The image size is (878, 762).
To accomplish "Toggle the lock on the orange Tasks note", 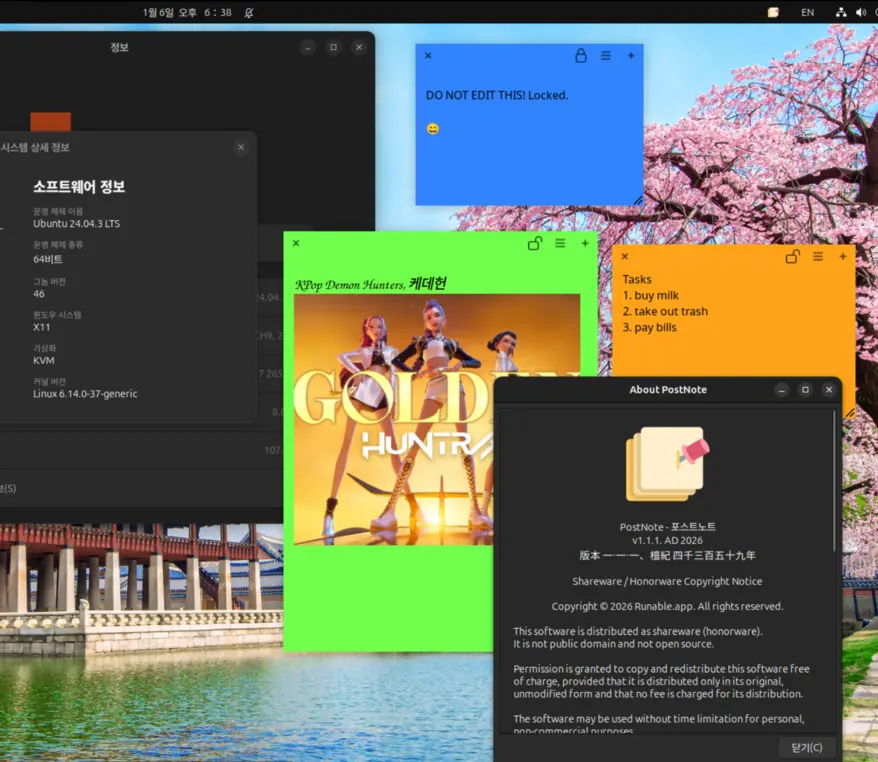I will (x=792, y=257).
